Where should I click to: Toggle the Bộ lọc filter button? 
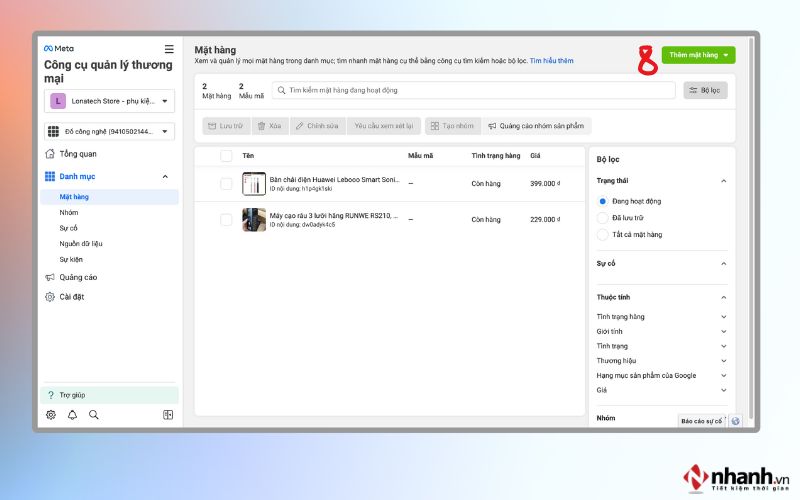coord(705,90)
